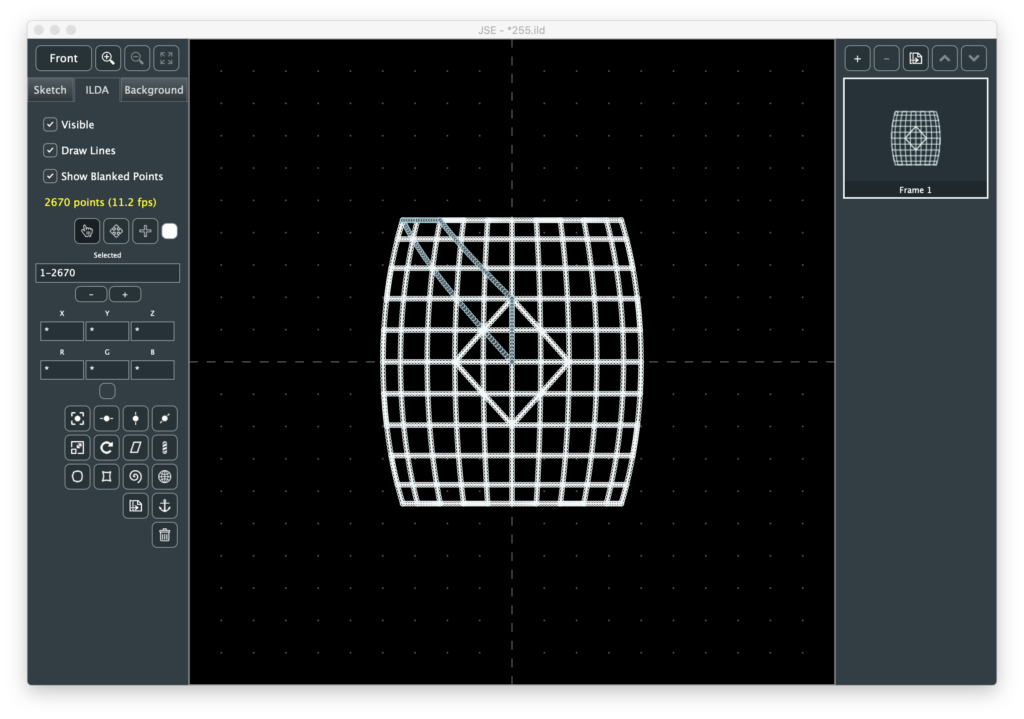This screenshot has height=719, width=1024.
Task: Click the zoom in magnifier icon
Action: [108, 58]
